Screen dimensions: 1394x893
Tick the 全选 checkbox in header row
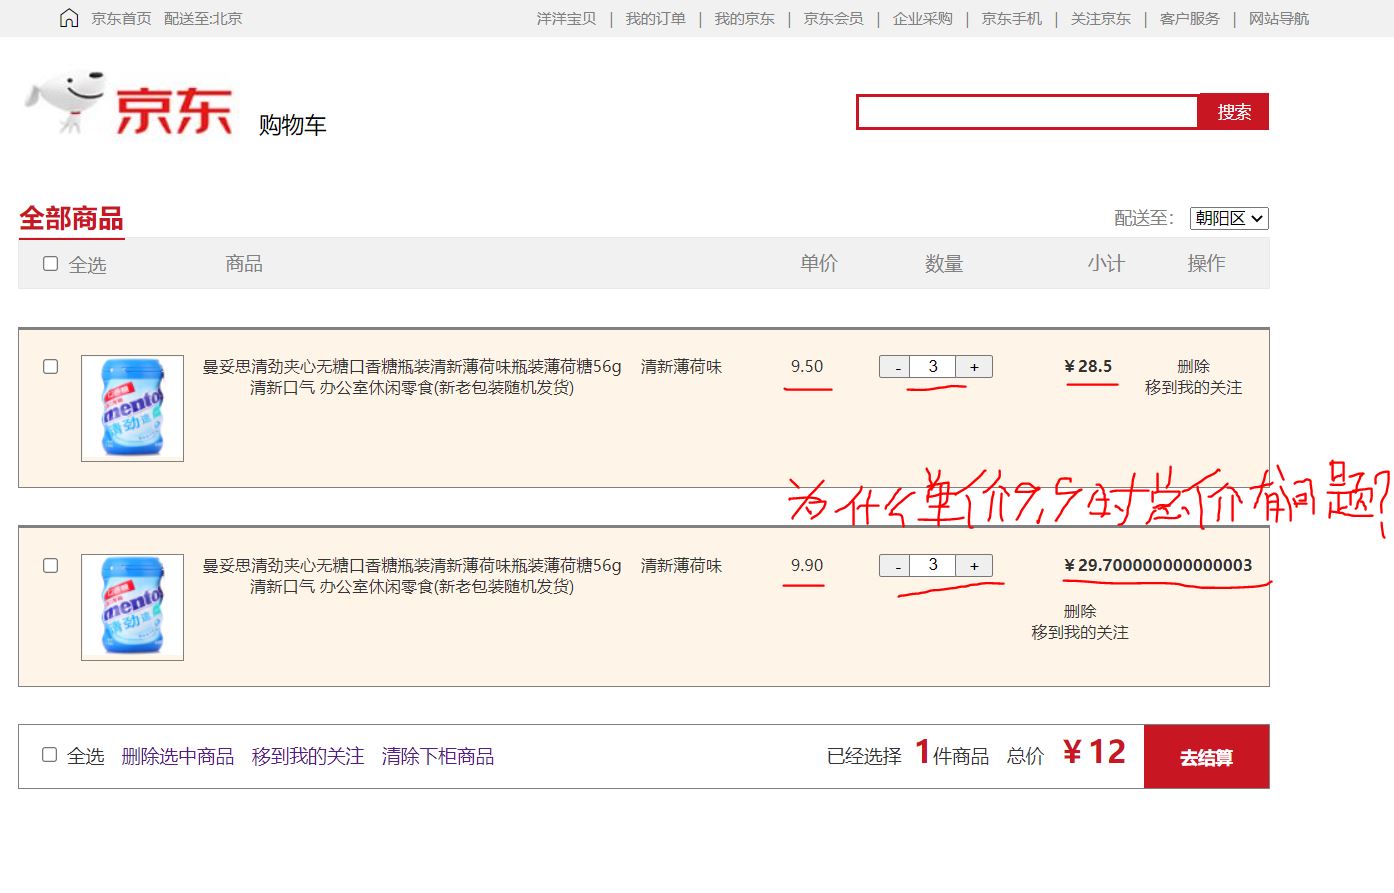pos(50,264)
